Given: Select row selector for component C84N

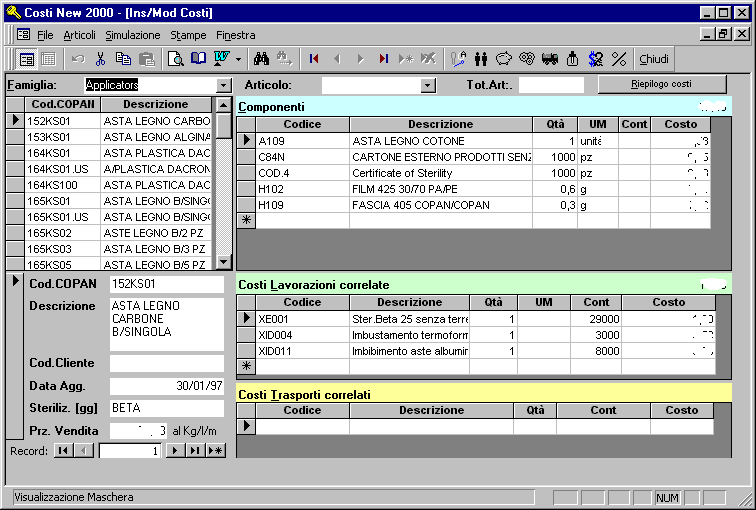Looking at the screenshot, I should point(246,157).
